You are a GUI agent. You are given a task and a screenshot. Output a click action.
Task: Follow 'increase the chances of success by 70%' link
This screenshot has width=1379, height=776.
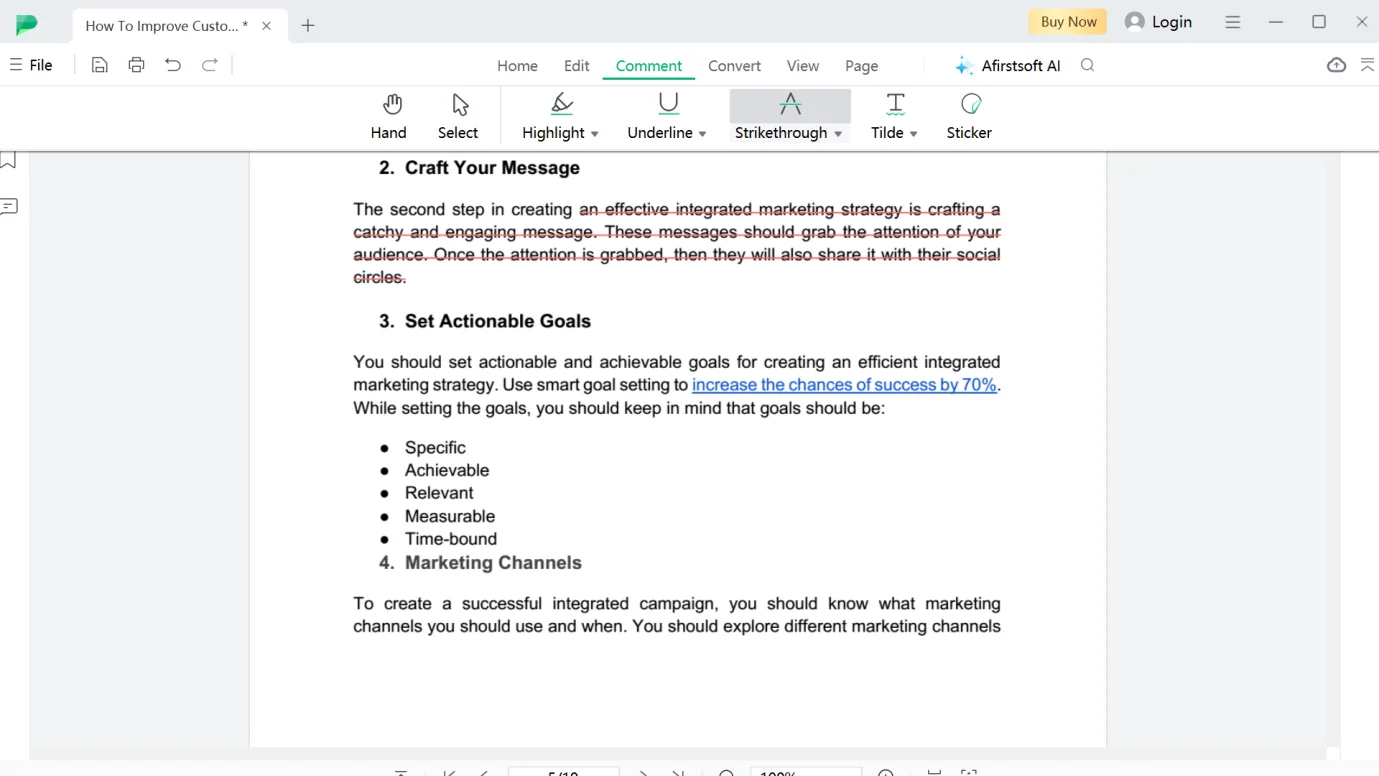tap(844, 385)
